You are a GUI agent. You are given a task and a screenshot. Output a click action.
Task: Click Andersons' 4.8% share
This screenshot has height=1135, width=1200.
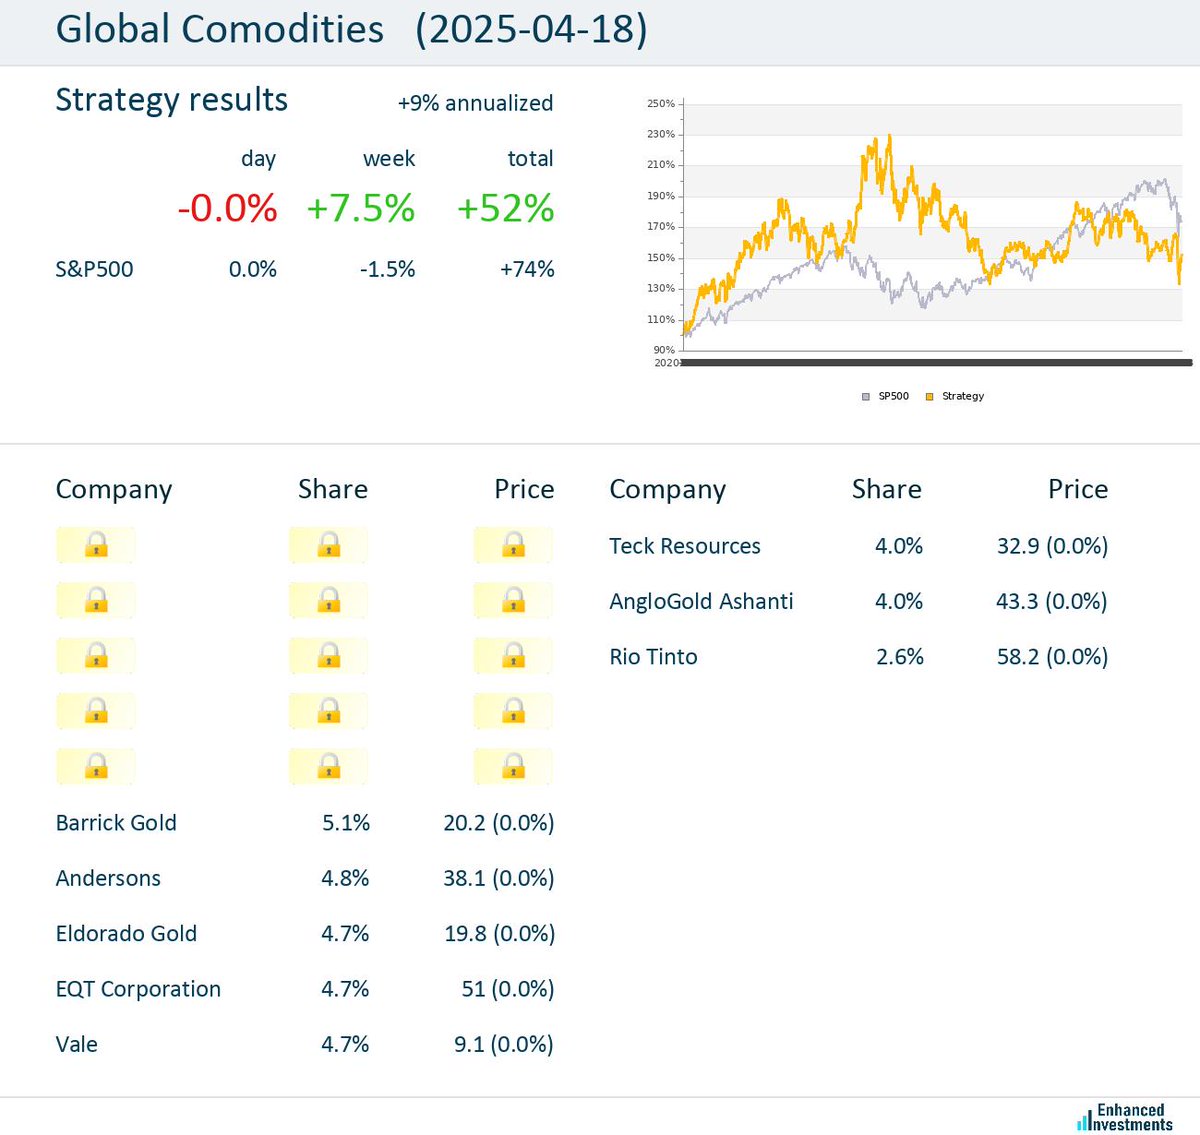click(345, 878)
